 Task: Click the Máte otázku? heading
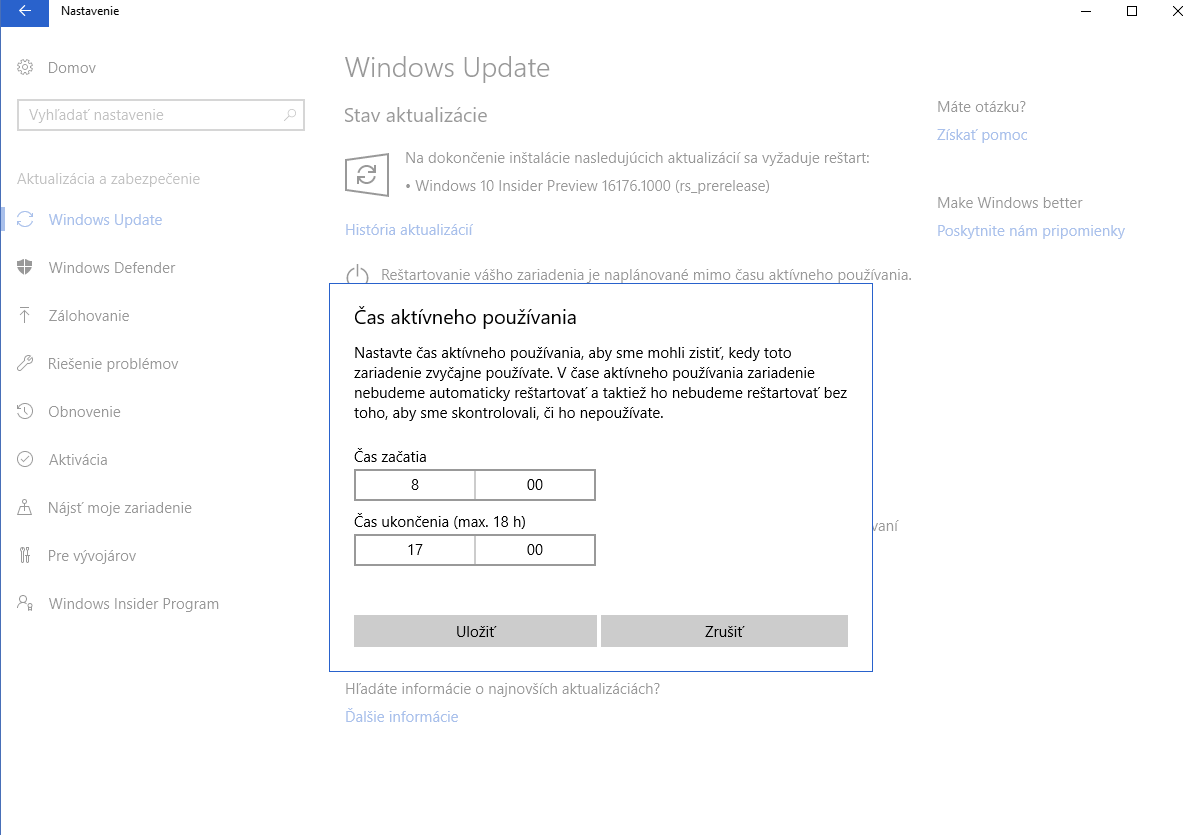[x=981, y=107]
